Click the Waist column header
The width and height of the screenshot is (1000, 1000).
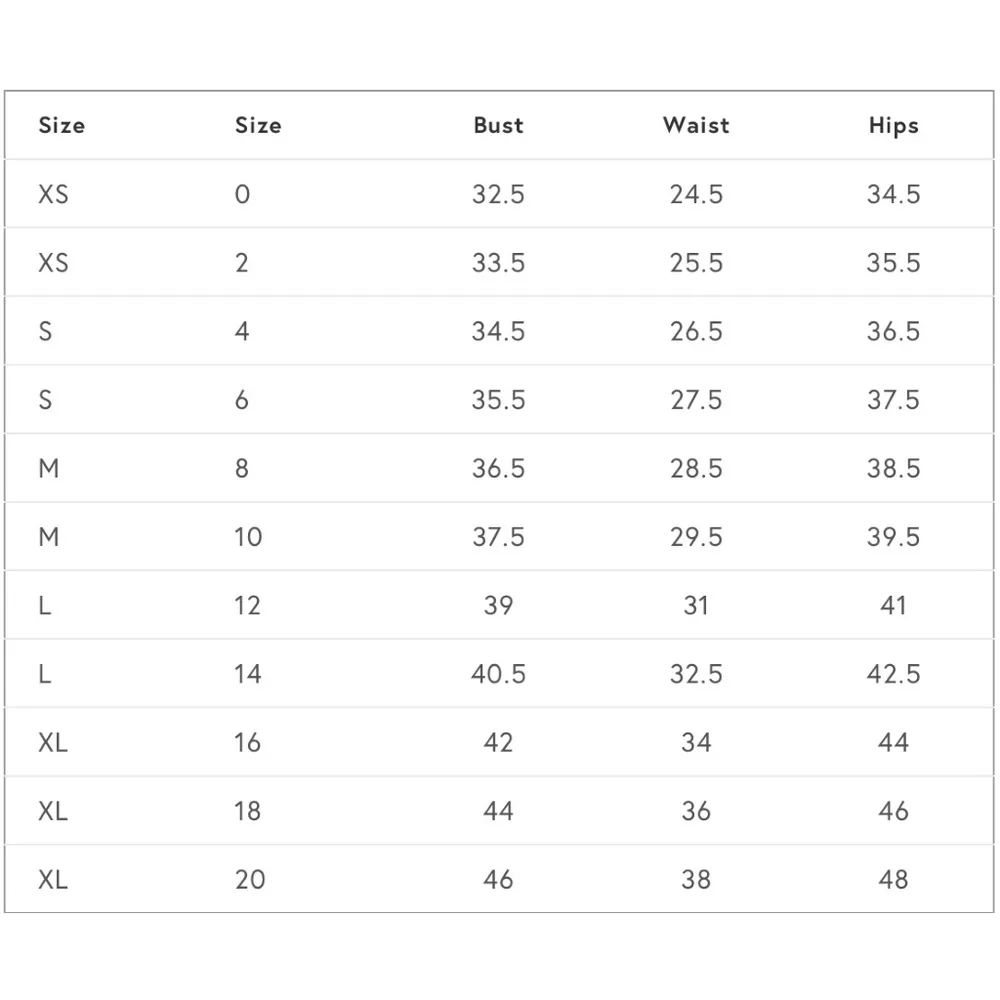pyautogui.click(x=696, y=126)
